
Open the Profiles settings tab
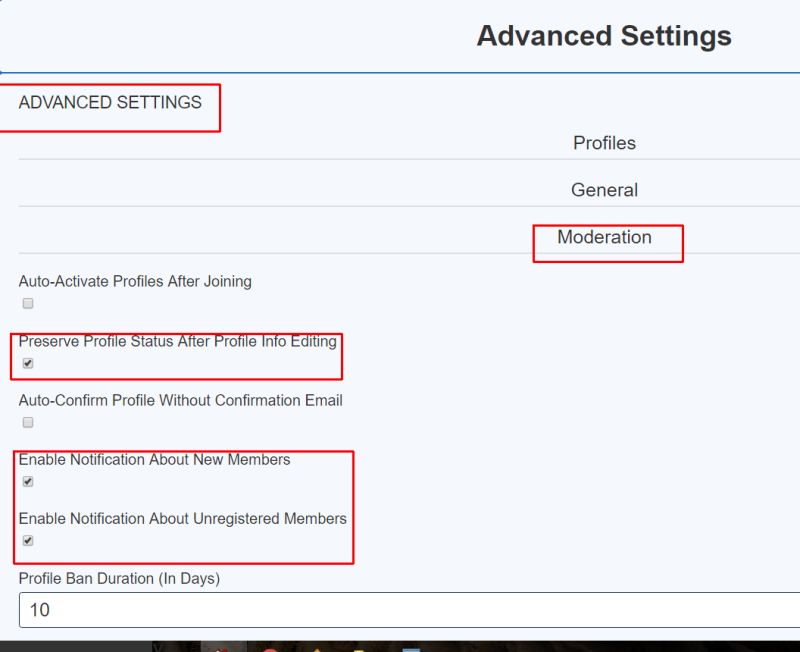(604, 143)
